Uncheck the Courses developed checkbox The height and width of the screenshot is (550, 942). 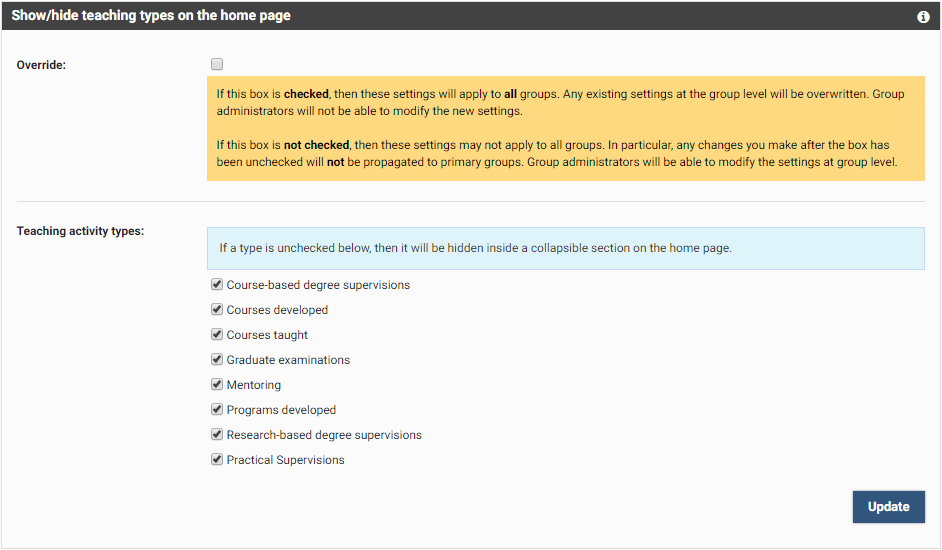coord(217,310)
